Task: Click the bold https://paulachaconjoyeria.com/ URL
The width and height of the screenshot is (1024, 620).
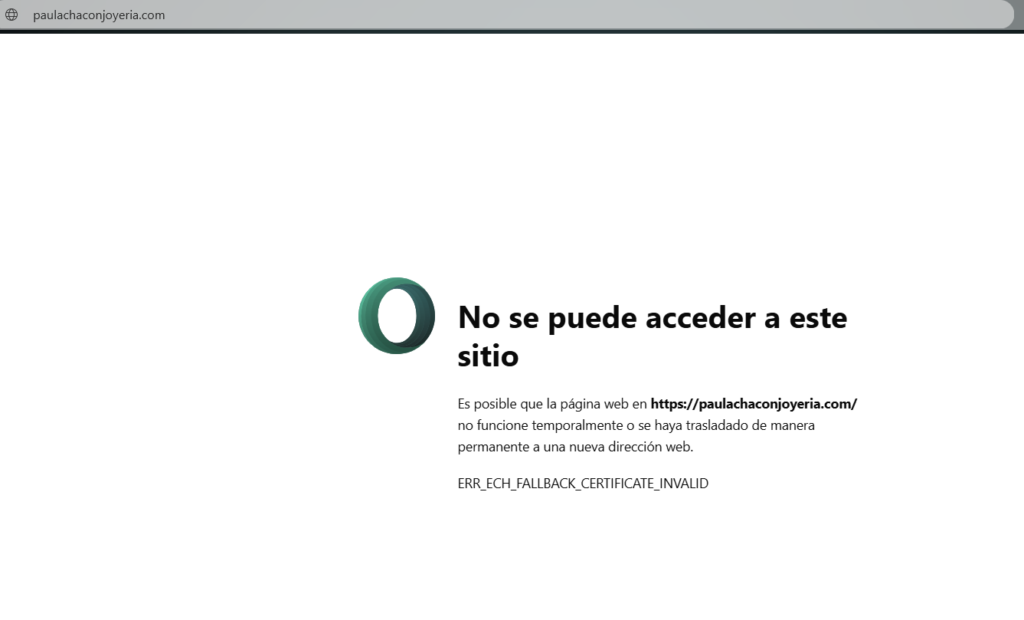Action: coord(753,404)
